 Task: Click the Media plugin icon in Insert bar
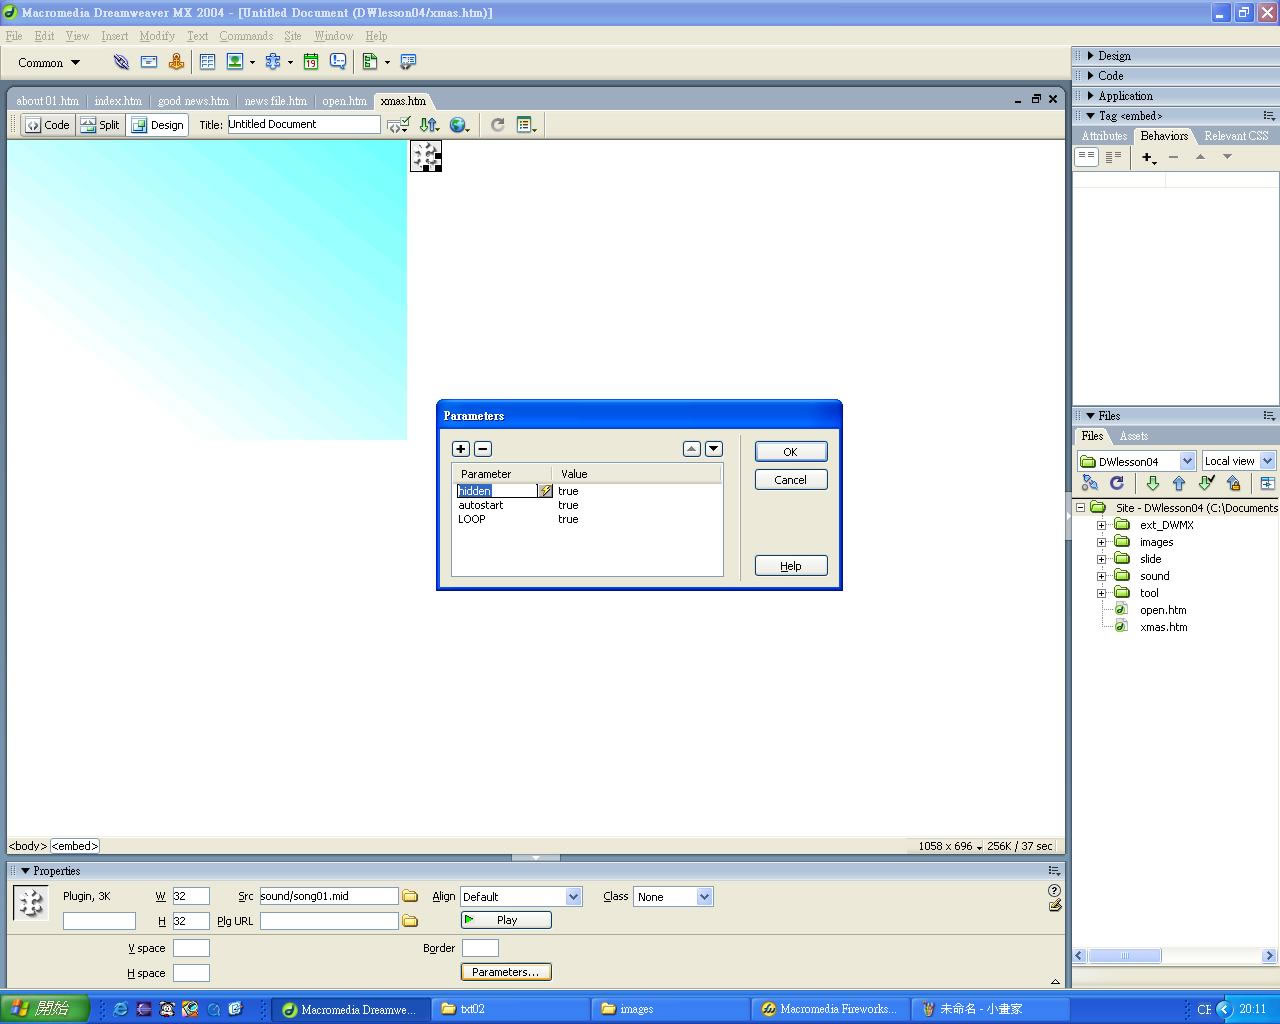coord(273,62)
